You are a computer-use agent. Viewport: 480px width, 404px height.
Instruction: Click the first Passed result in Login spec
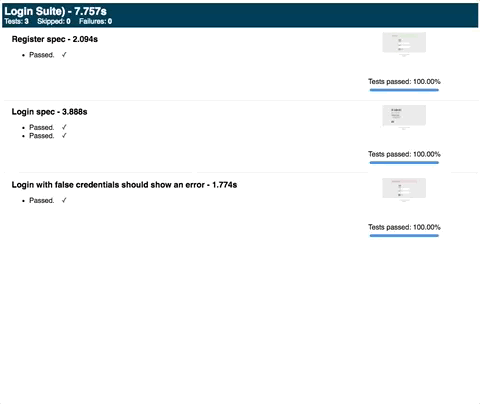pyautogui.click(x=42, y=127)
